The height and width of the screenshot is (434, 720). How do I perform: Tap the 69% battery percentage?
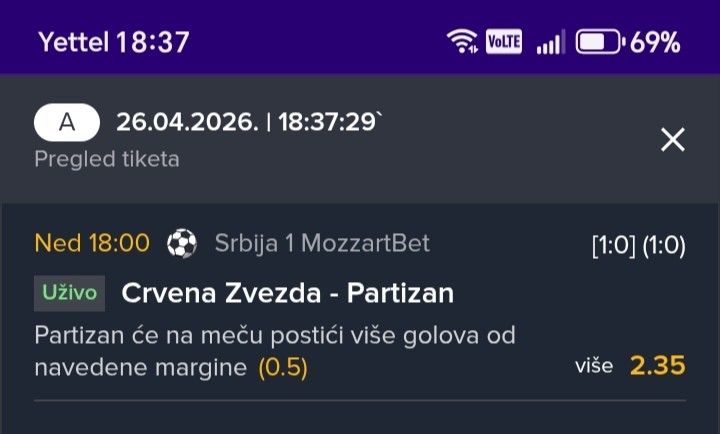[x=655, y=42]
